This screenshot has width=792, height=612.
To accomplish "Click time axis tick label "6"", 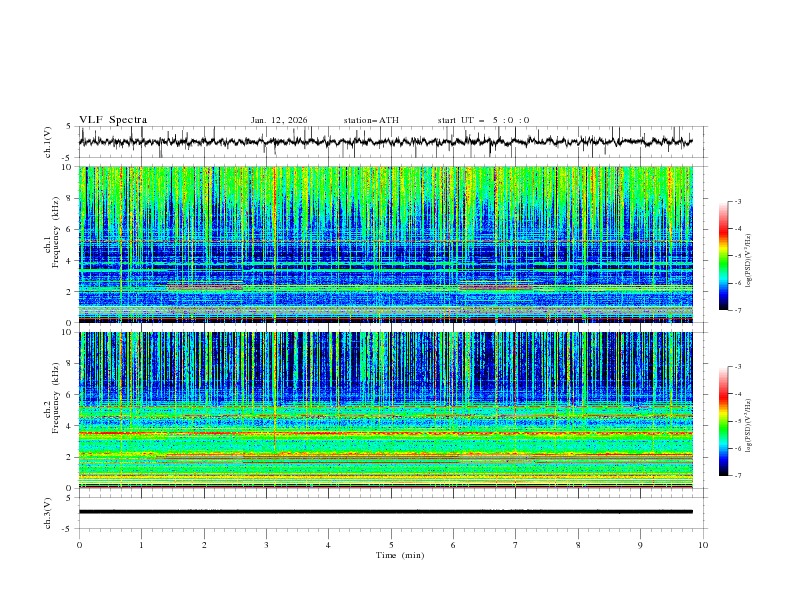I will [x=453, y=545].
